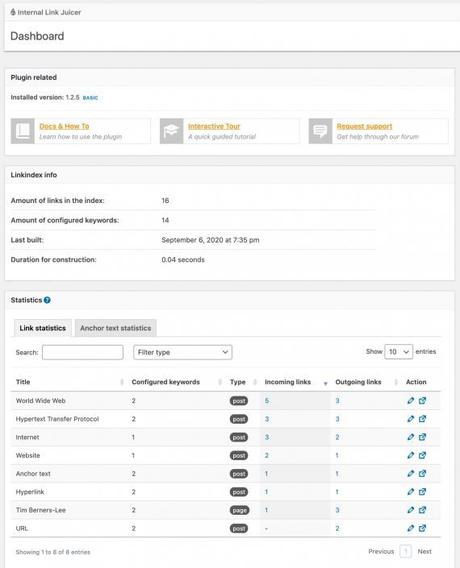Click the Previous pagination button

(381, 551)
